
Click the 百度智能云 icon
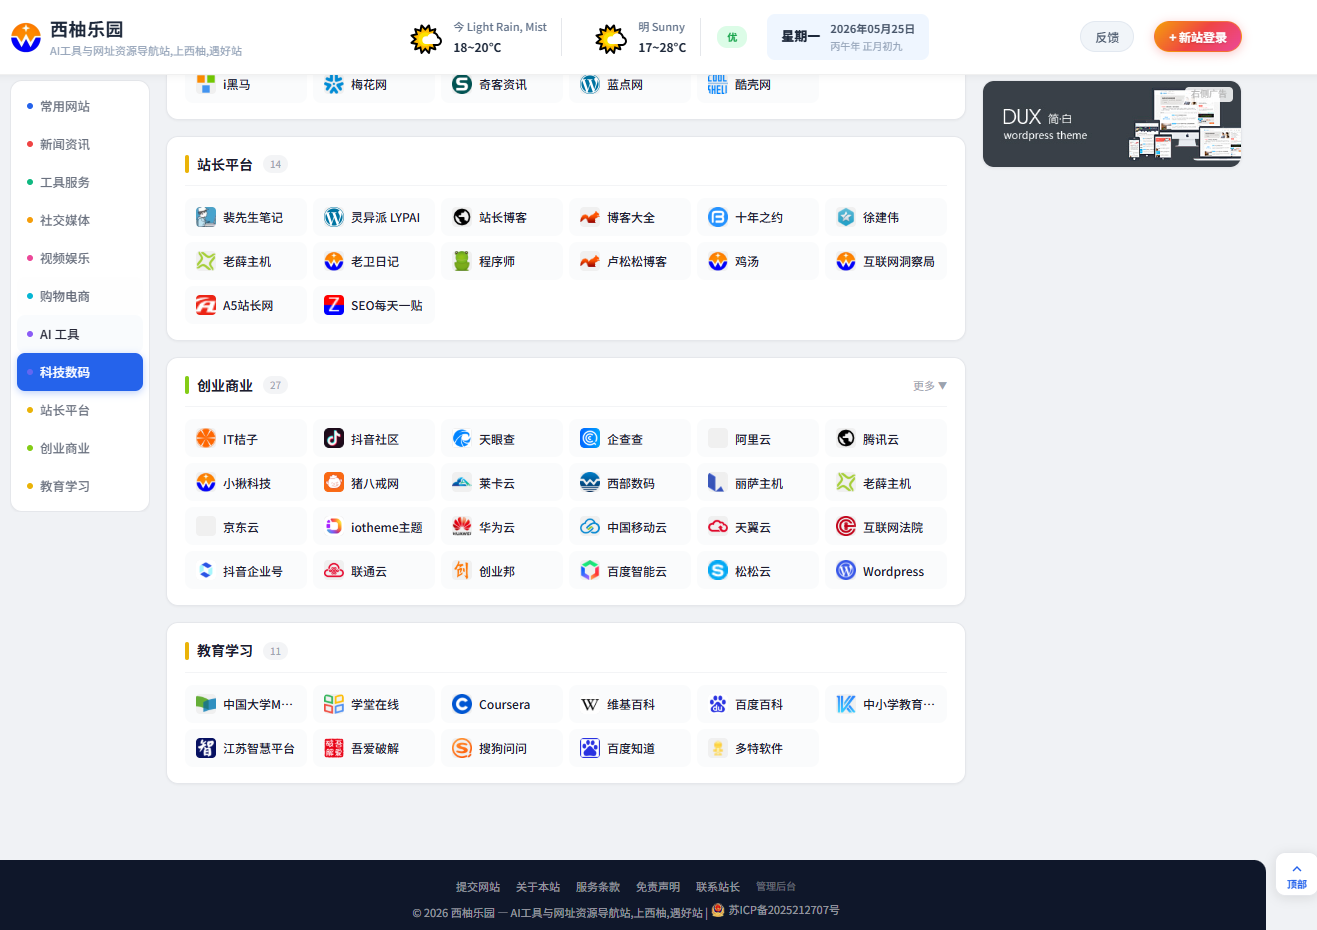(590, 570)
